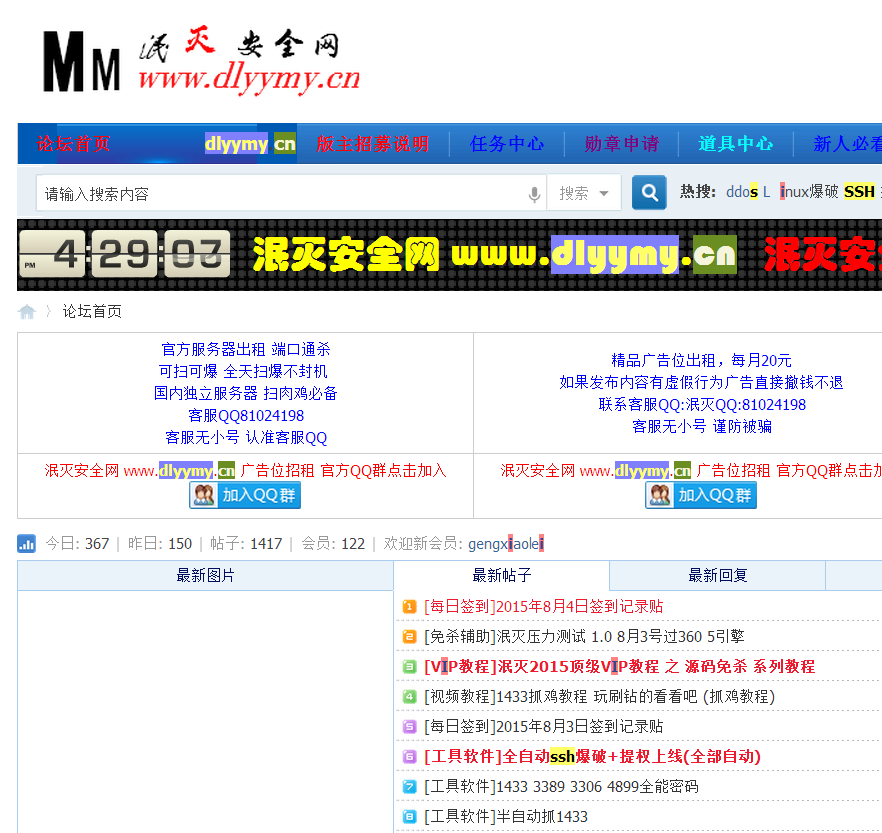
Task: Click rank 6 icon beside ssh爆破 post
Action: [x=409, y=757]
